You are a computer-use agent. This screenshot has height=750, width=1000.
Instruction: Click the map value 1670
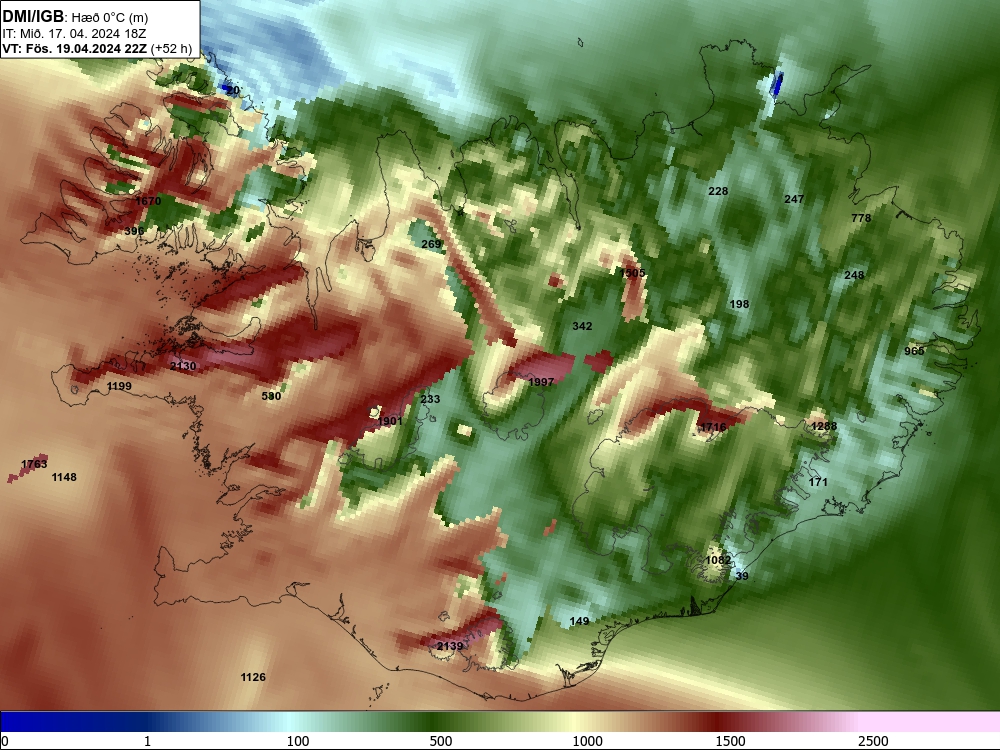click(x=148, y=201)
